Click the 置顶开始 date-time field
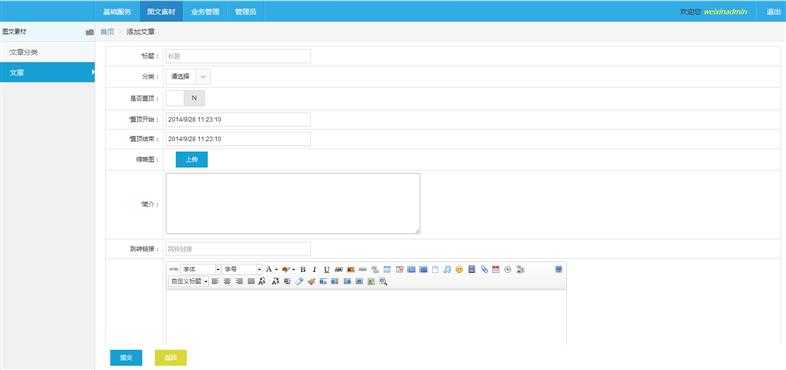Image resolution: width=786 pixels, height=370 pixels. pyautogui.click(x=238, y=120)
